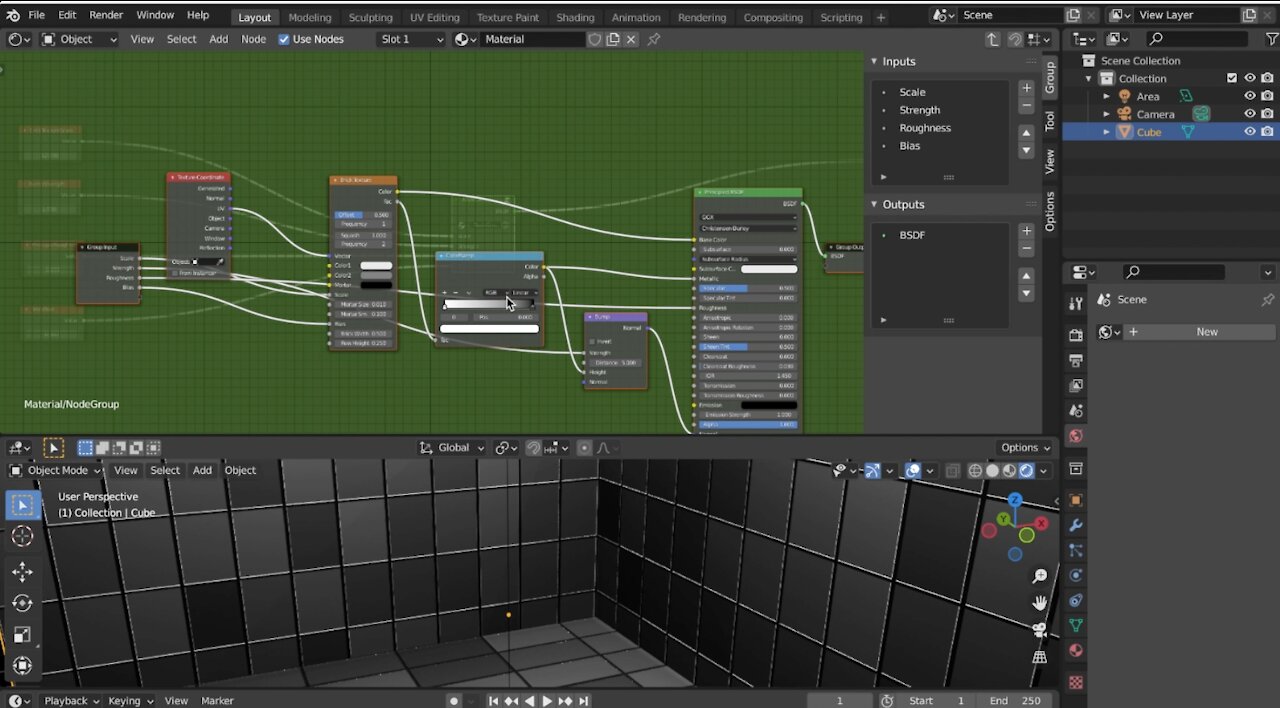Go to parent node tree arrow
The image size is (1280, 708).
[x=992, y=39]
